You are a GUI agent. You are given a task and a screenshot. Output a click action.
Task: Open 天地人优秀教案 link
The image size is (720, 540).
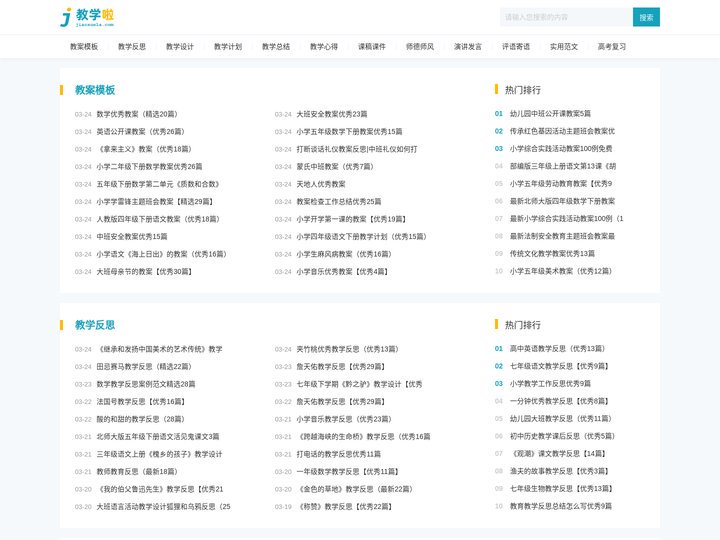(321, 184)
